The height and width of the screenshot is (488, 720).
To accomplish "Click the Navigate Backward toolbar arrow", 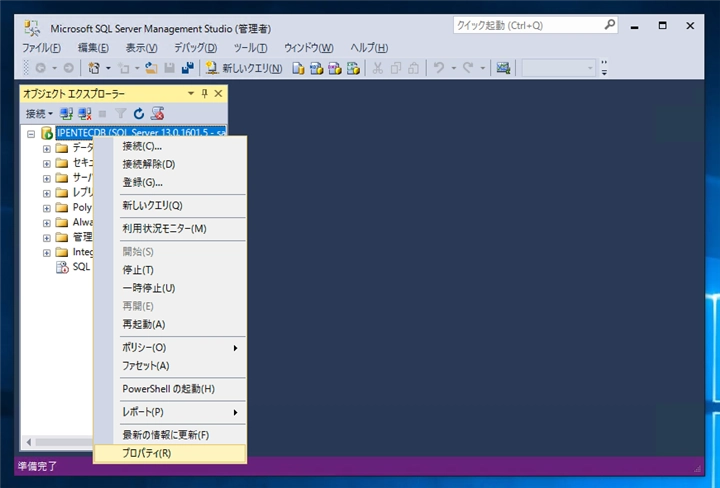I will [40, 68].
